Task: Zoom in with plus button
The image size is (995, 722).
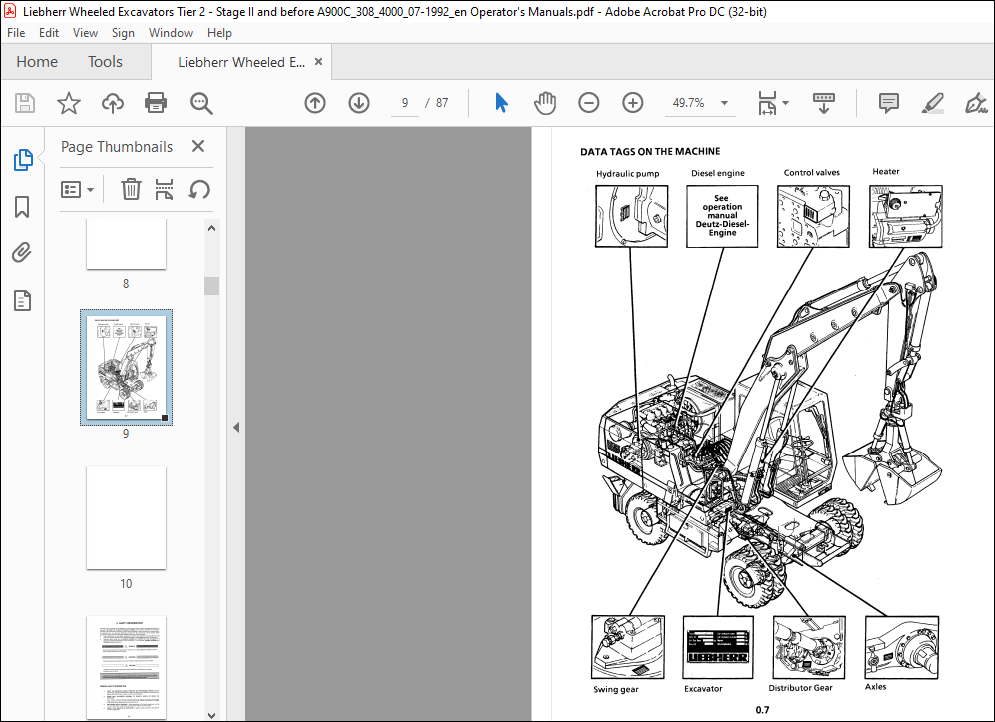Action: point(632,103)
